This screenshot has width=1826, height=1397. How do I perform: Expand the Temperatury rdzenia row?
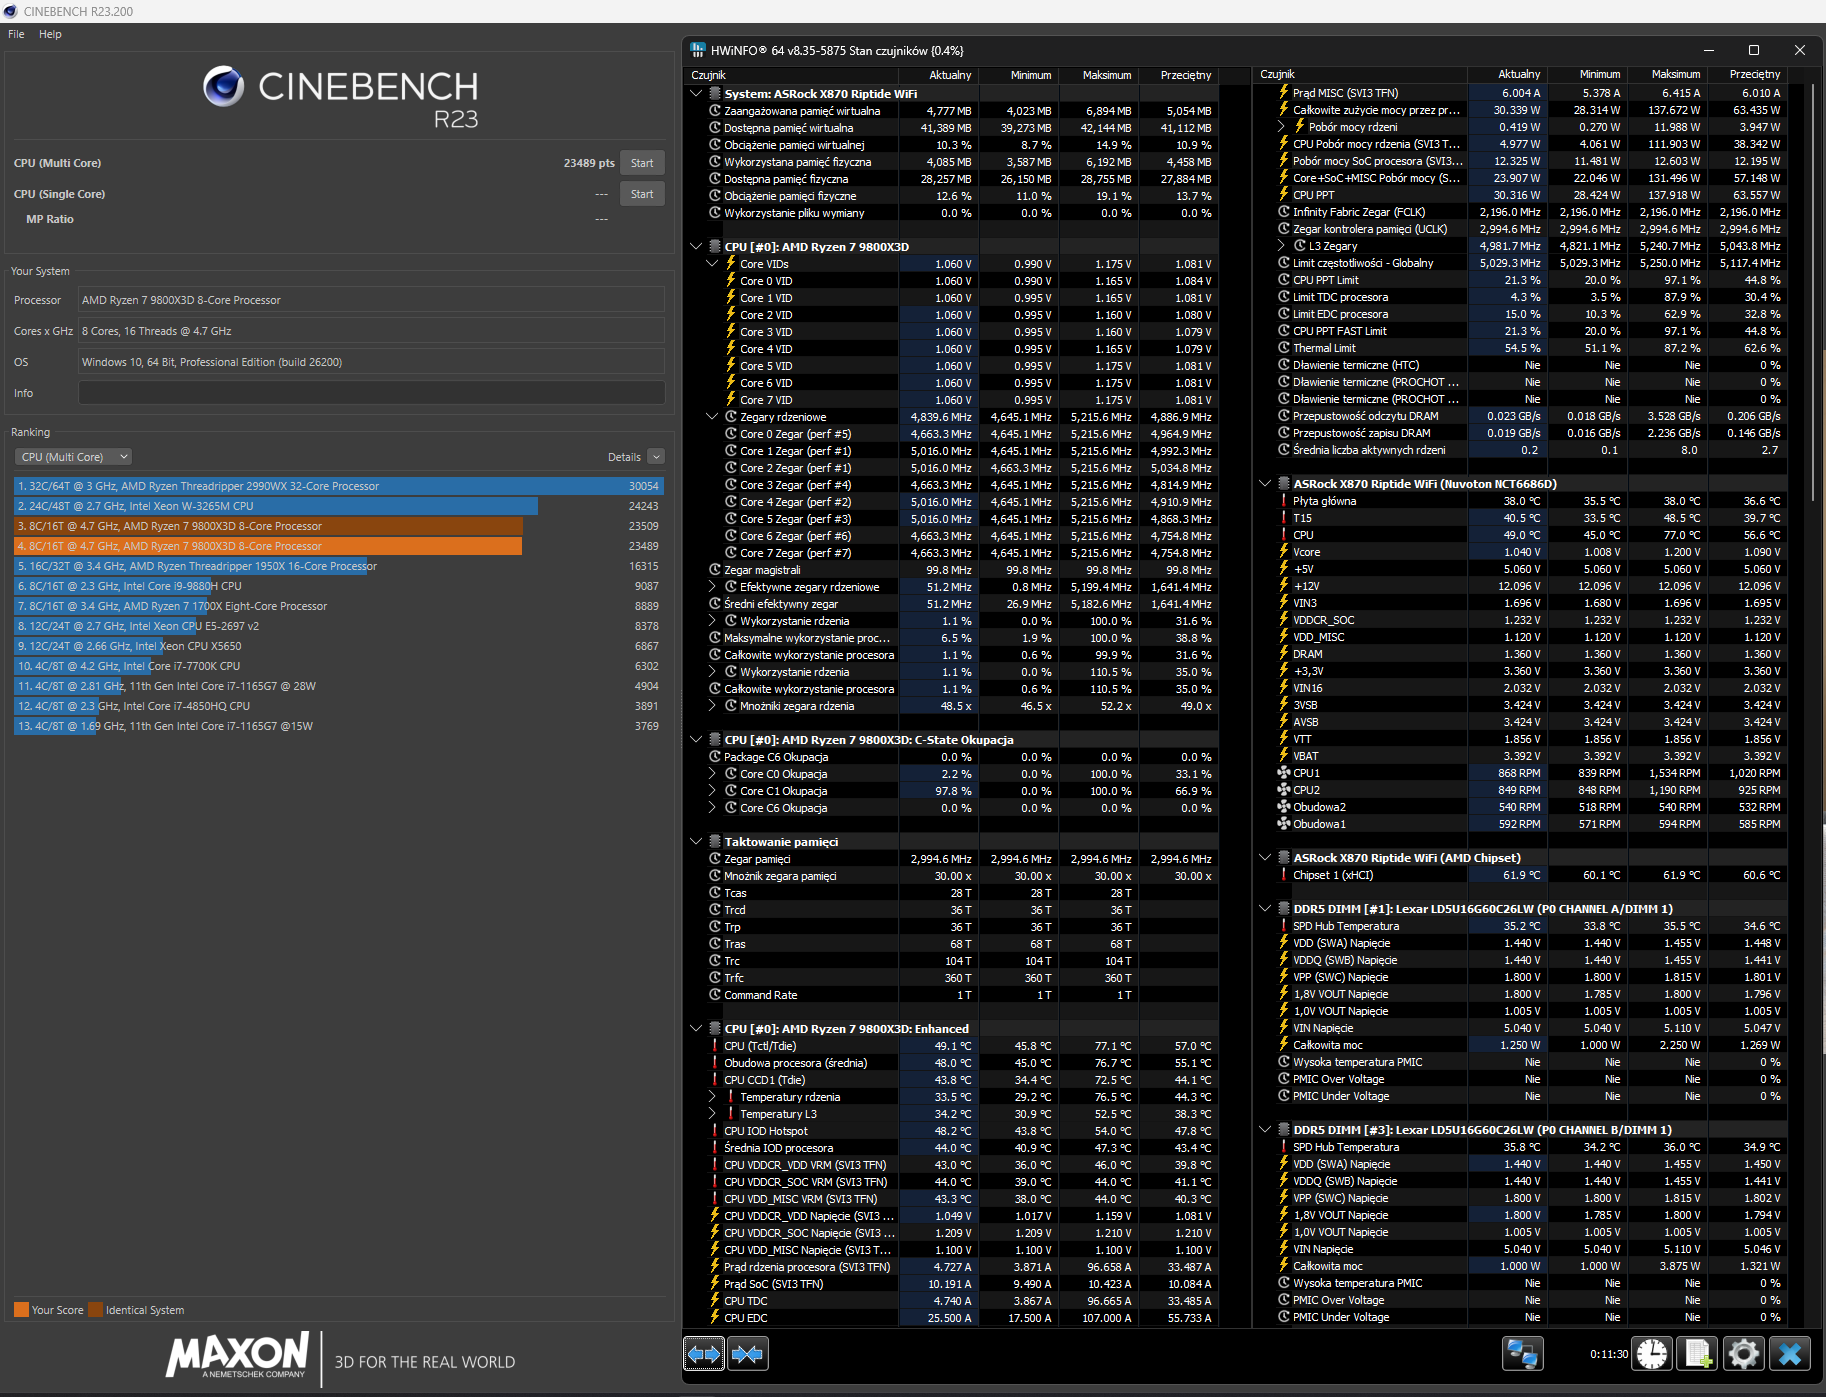tap(712, 1097)
